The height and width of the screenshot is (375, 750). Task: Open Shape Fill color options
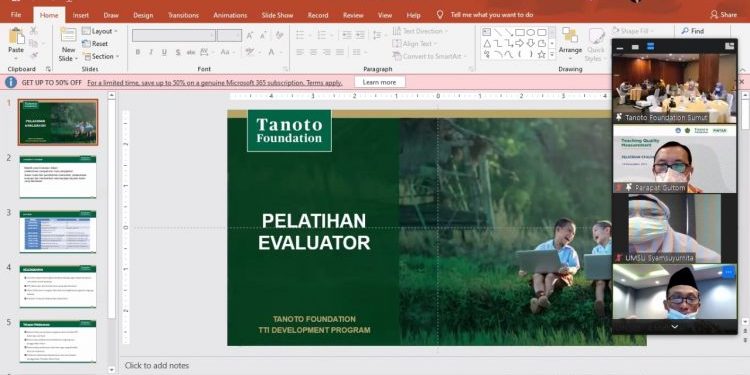pos(634,31)
